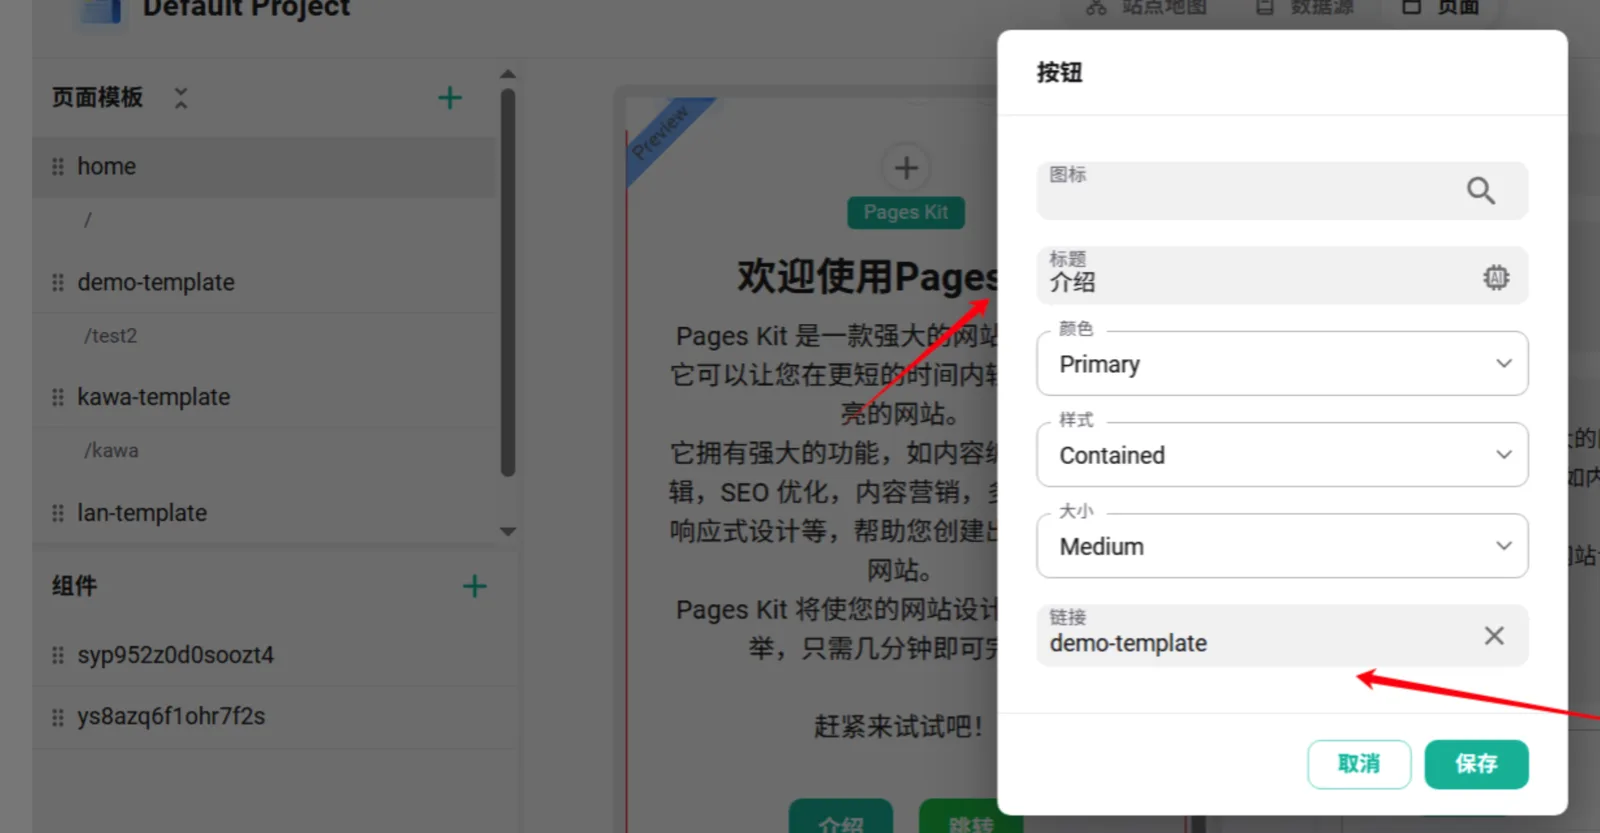Open the syp952z0d0soozt4 component
Image resolution: width=1600 pixels, height=833 pixels.
pos(276,656)
